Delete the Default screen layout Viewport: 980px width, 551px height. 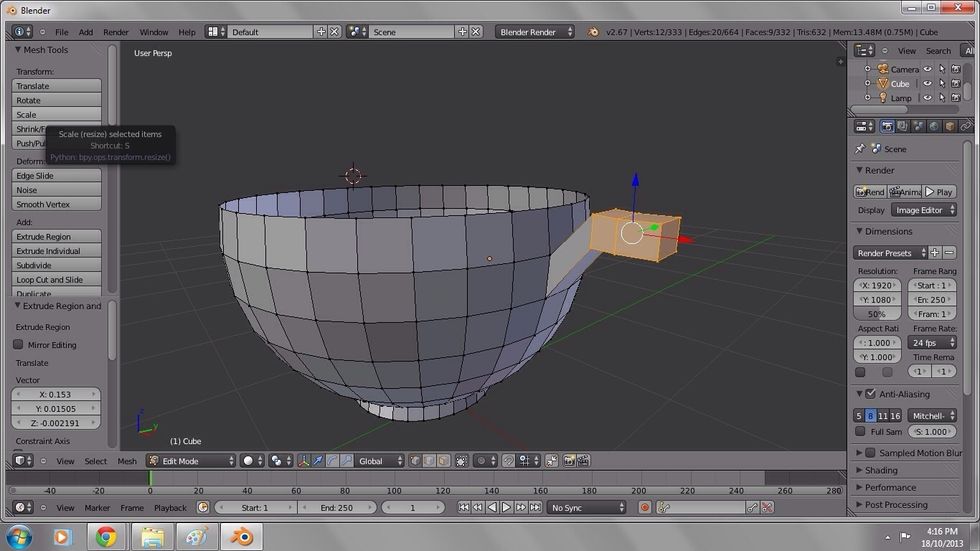point(335,31)
